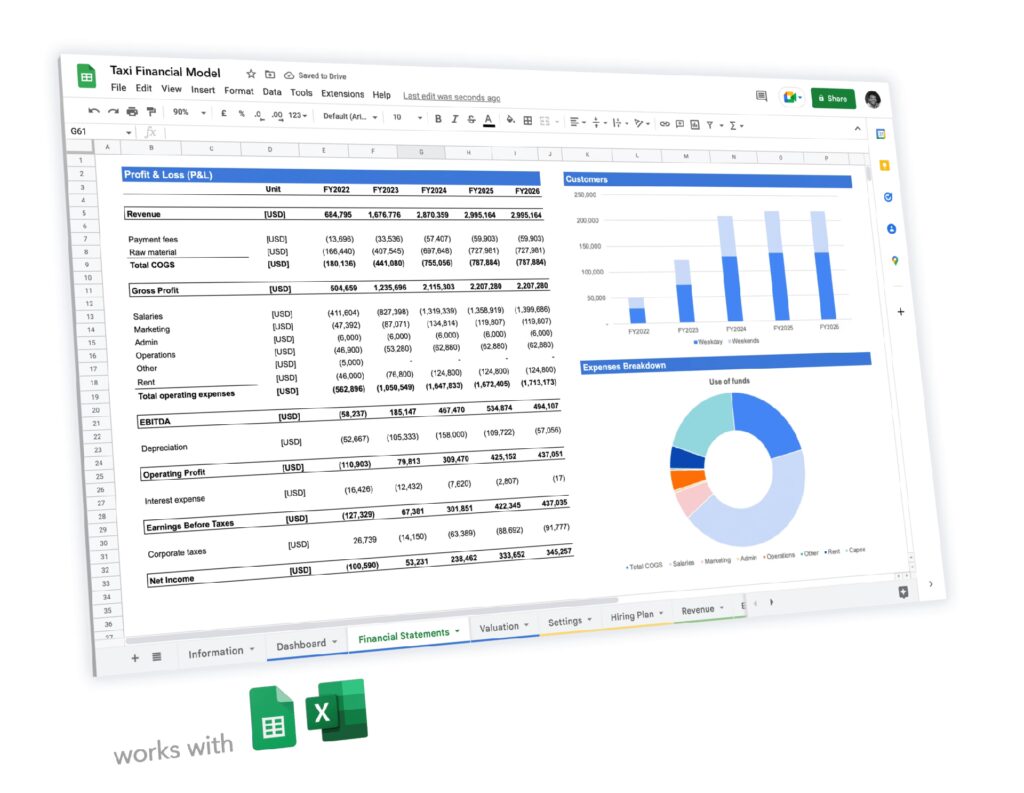Open the font family Default dropdown

(x=350, y=116)
